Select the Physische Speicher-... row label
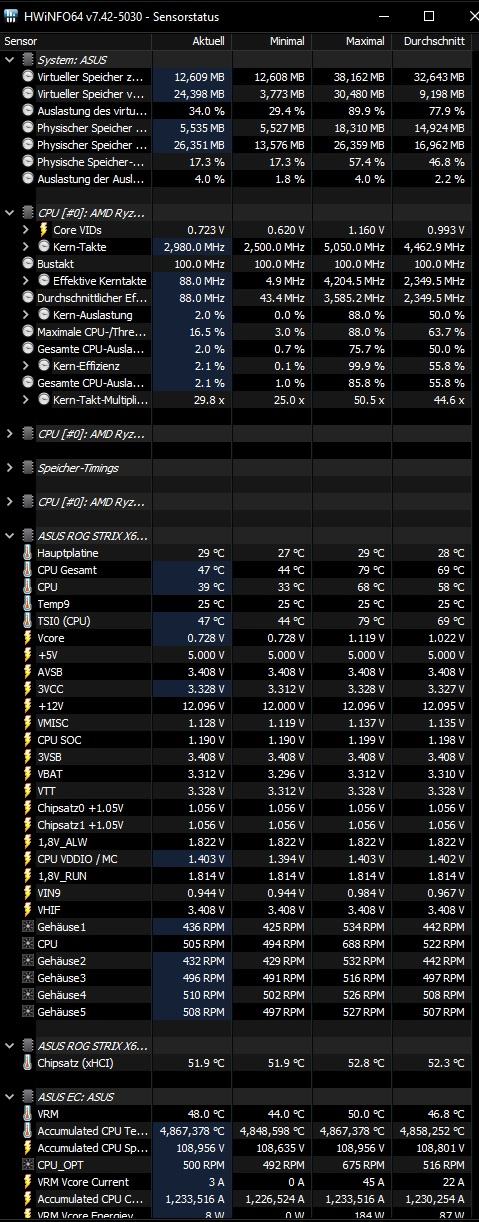Viewport: 479px width, 1222px height. click(90, 162)
